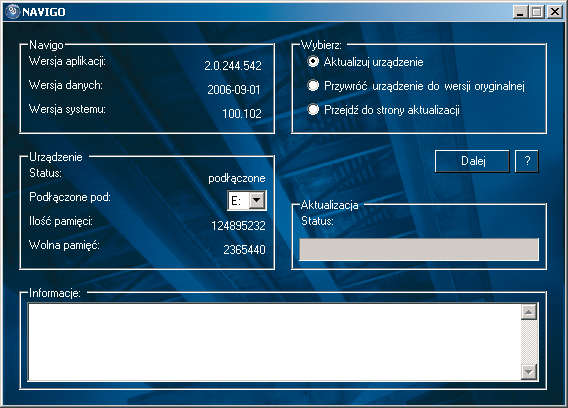The height and width of the screenshot is (408, 568).
Task: Click the Informacje scrollbar up arrow
Action: [529, 312]
